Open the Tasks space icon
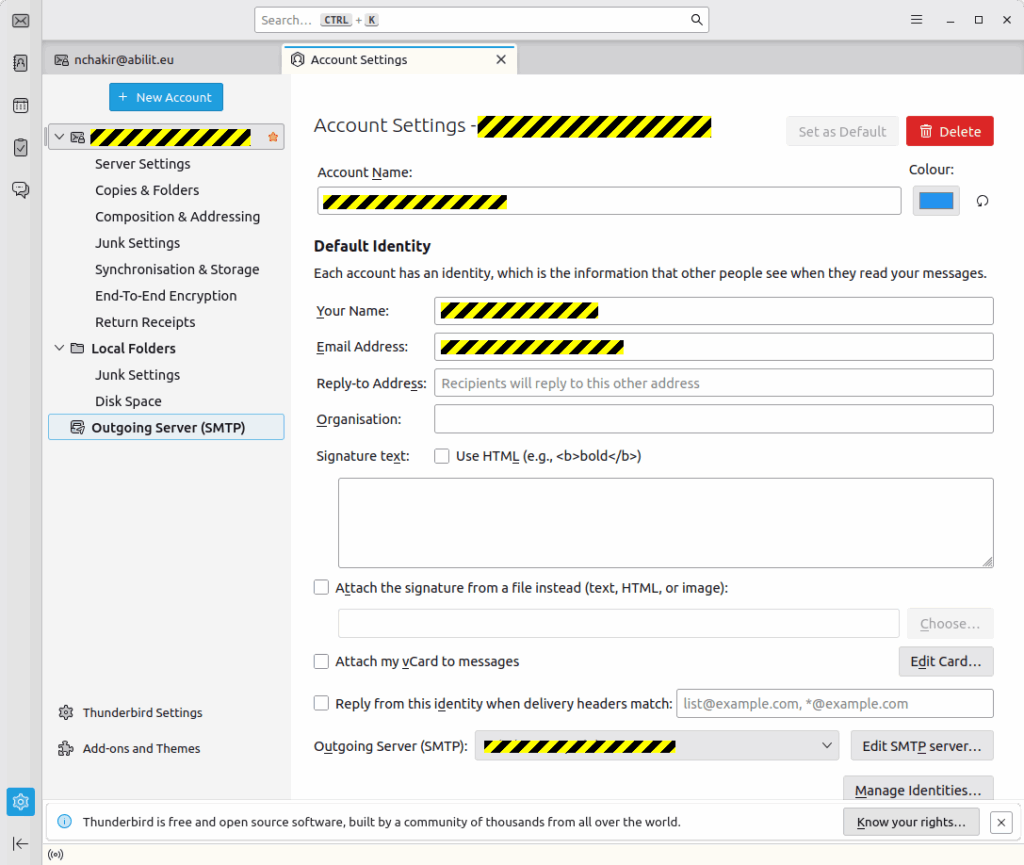Viewport: 1024px width, 865px height. click(20, 147)
